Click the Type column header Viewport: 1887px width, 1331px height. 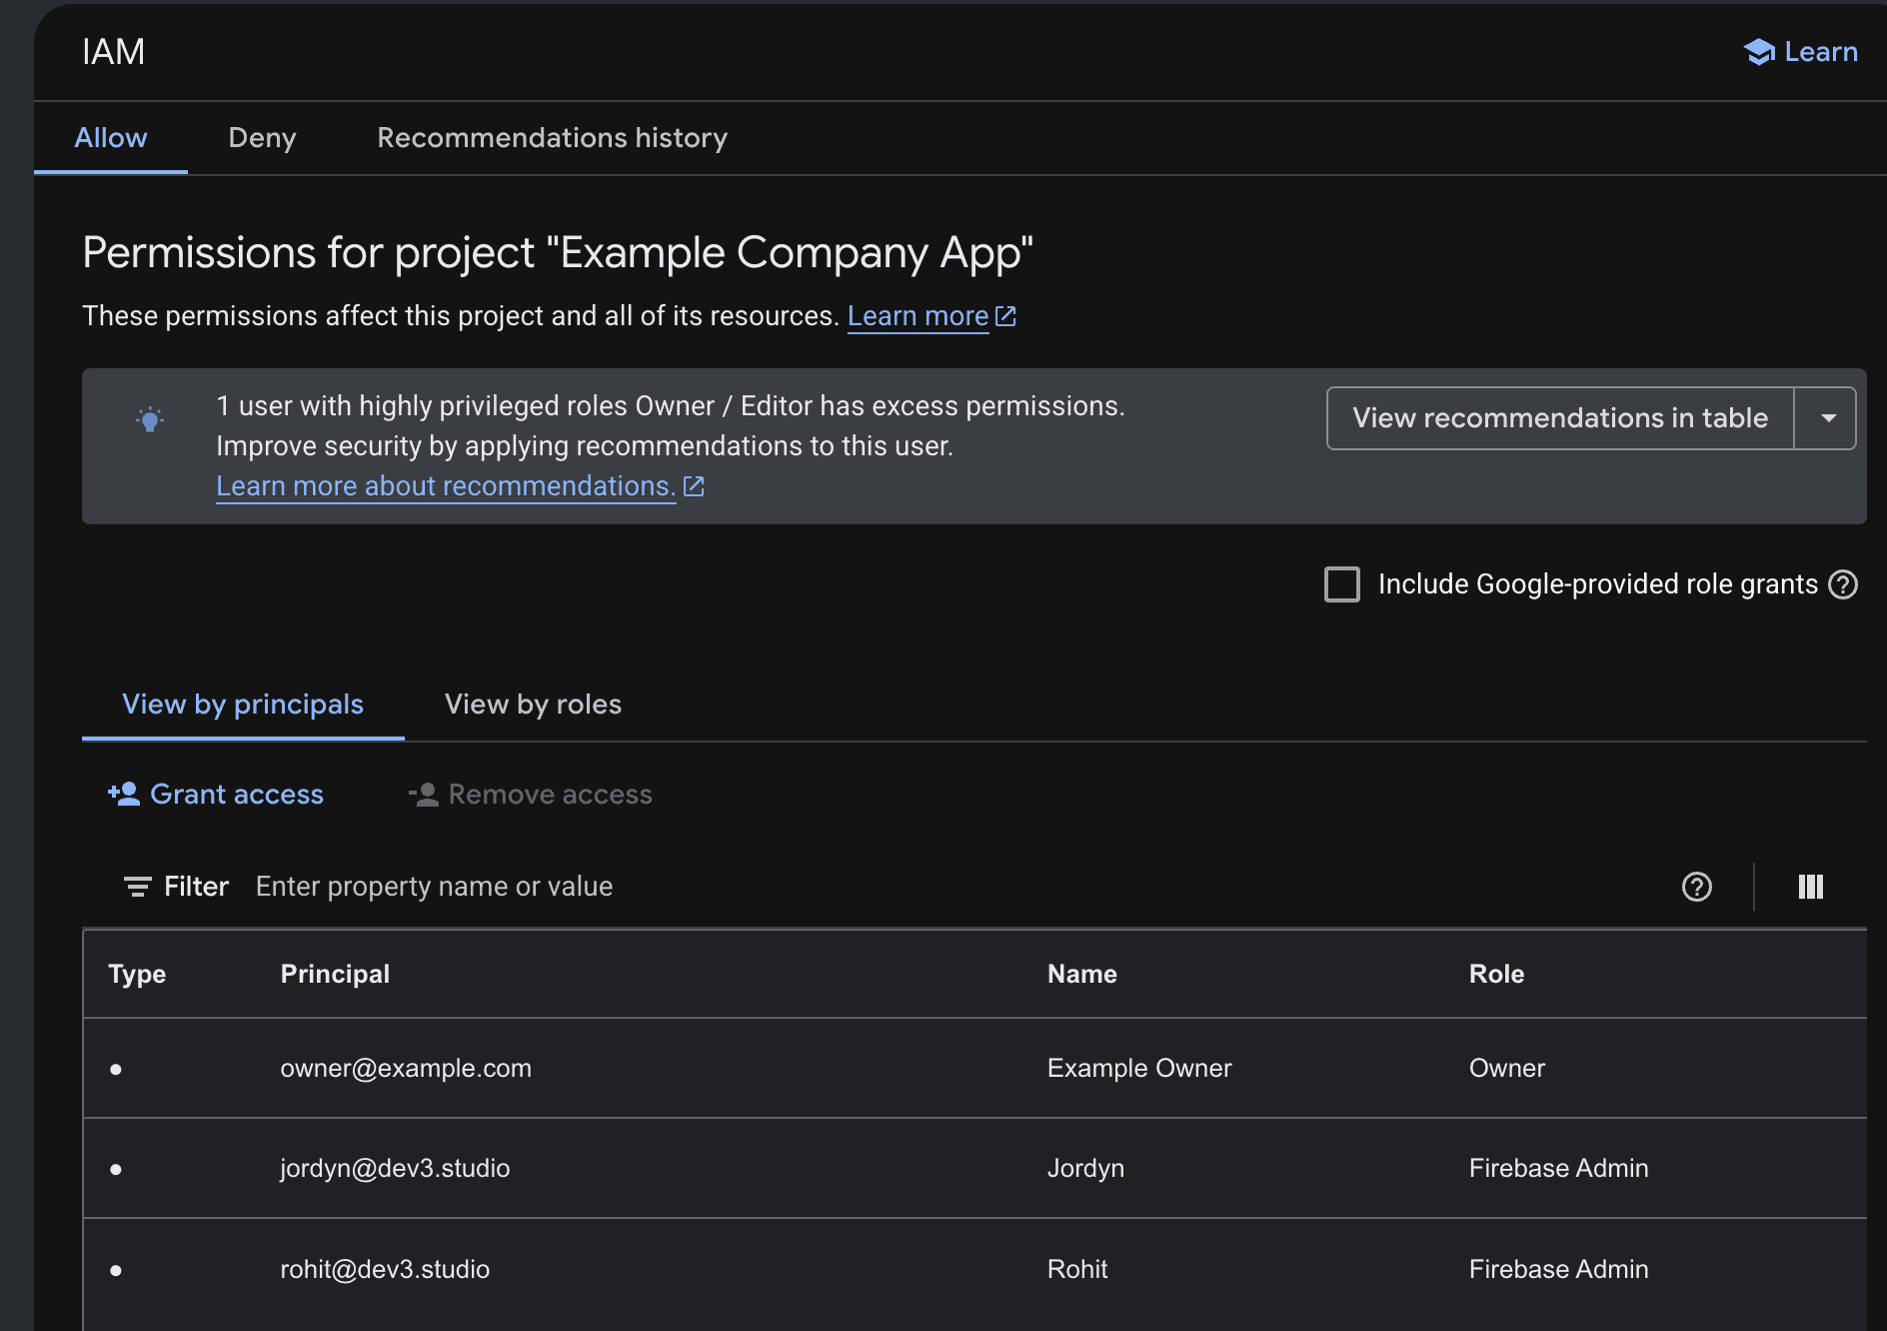coord(137,974)
